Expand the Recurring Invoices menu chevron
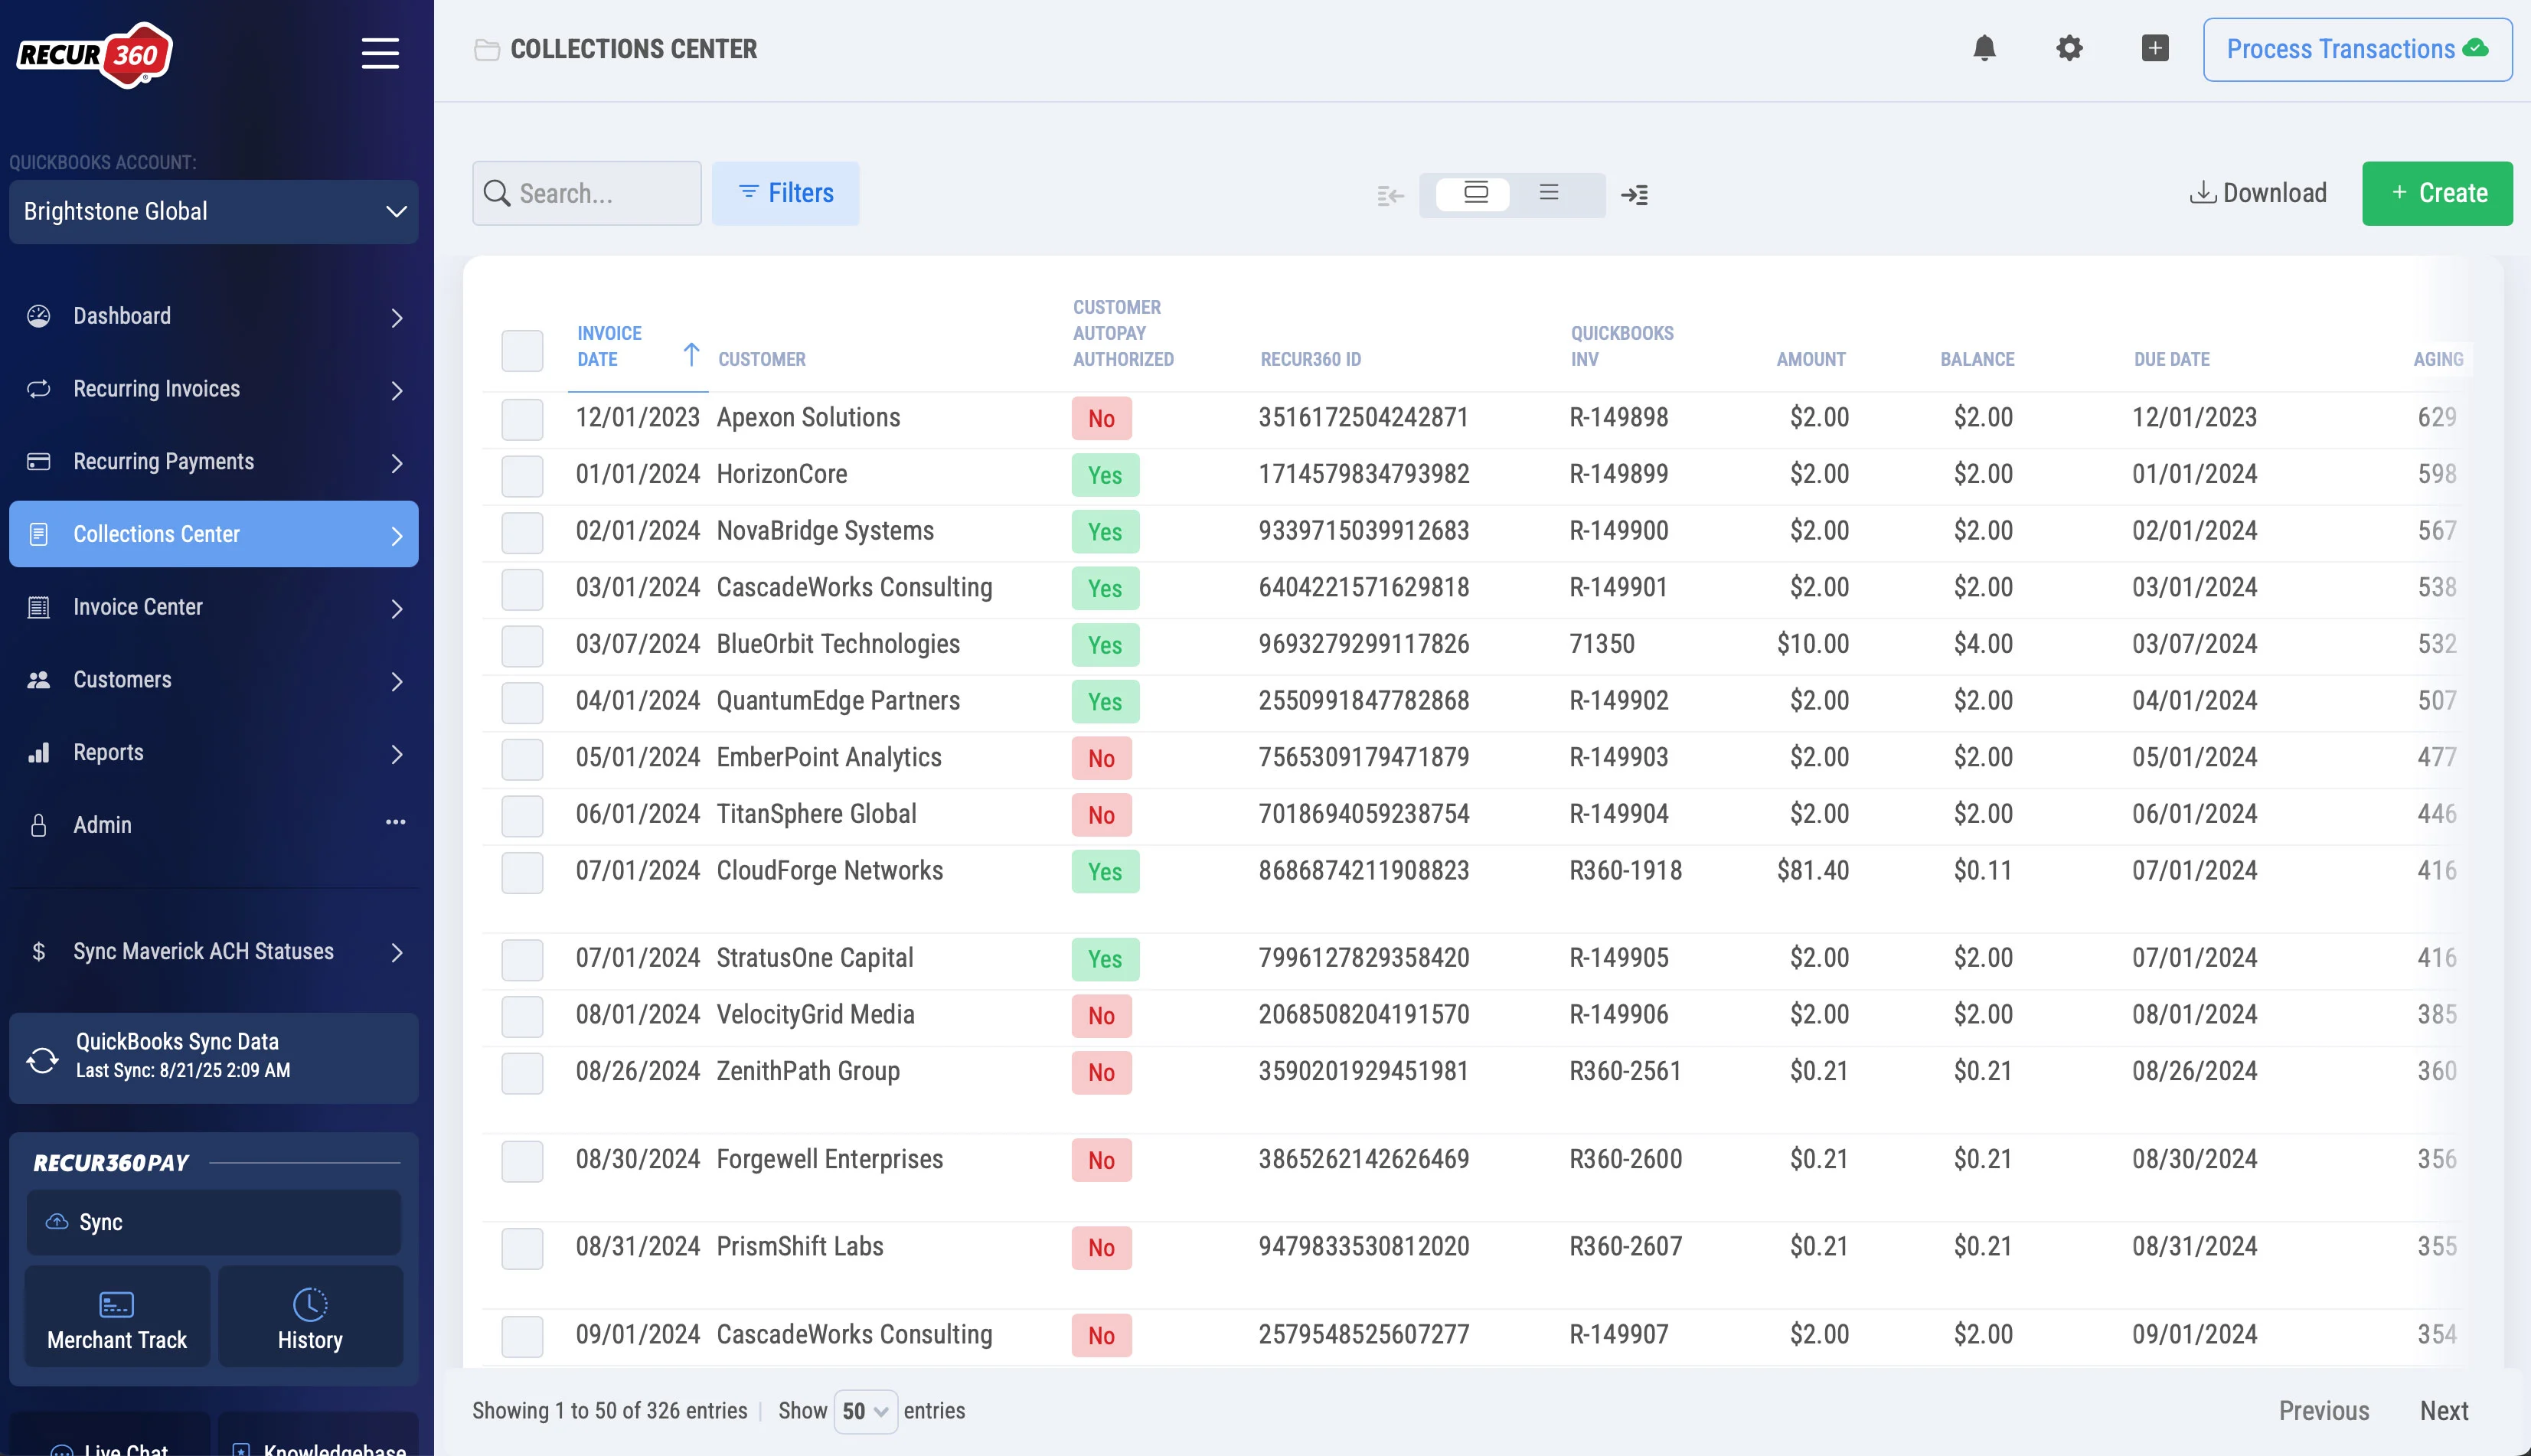Viewport: 2531px width, 1456px height. click(397, 390)
